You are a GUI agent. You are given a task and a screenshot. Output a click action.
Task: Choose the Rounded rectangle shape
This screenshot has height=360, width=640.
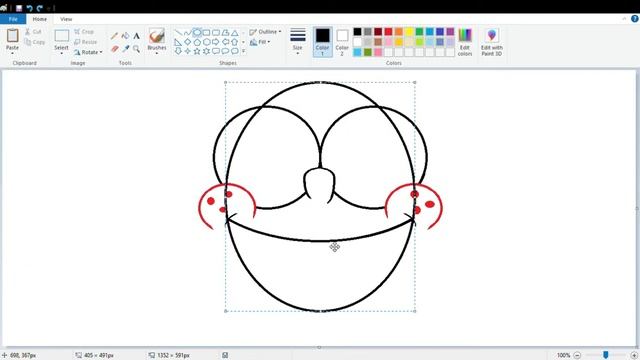(x=216, y=33)
